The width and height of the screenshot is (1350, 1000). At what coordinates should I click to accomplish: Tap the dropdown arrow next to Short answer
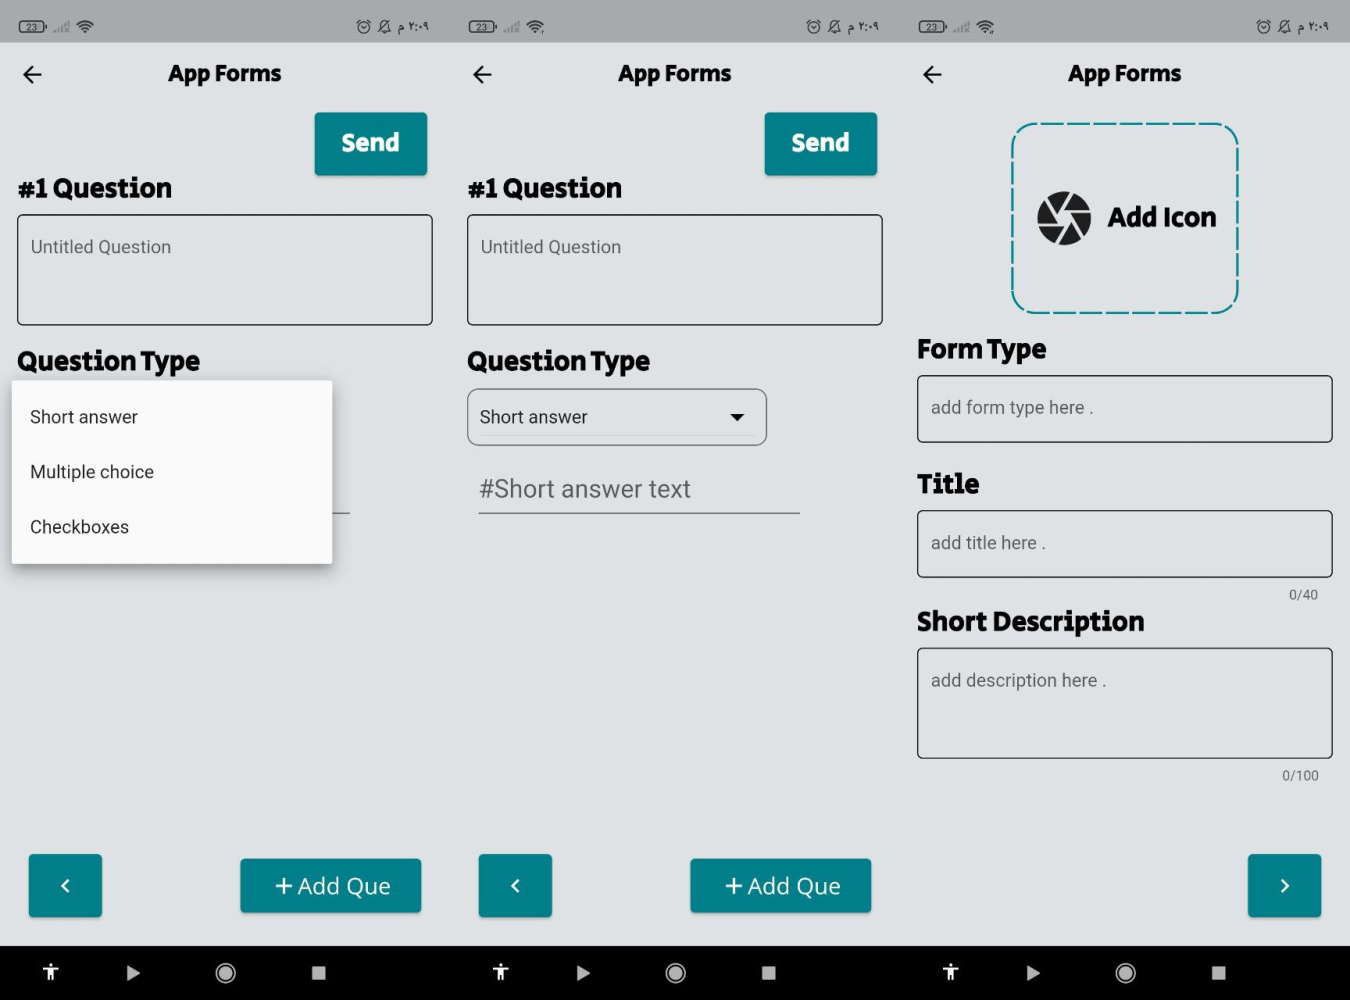pos(737,417)
